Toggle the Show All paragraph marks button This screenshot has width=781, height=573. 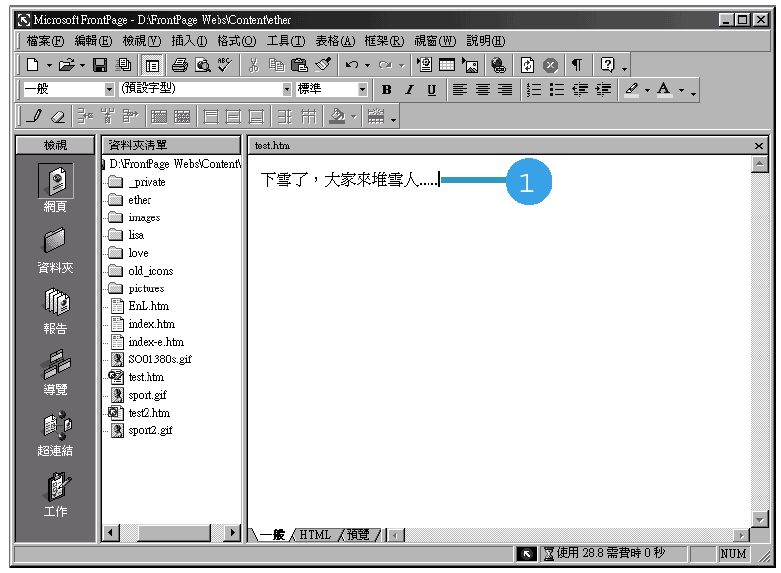point(577,65)
